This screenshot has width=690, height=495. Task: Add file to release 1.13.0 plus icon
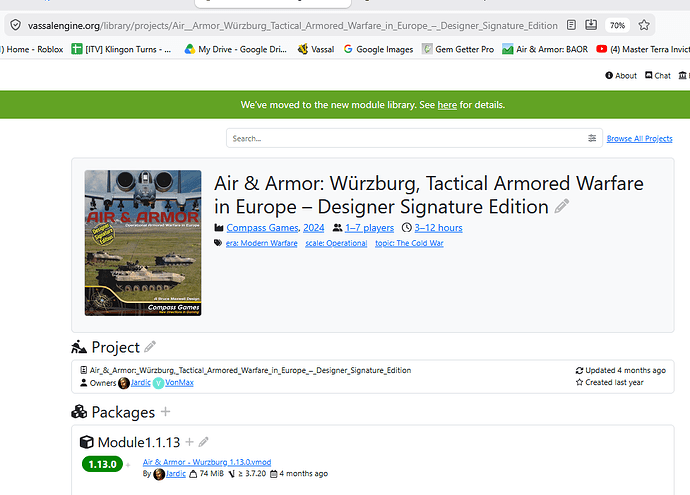(x=128, y=465)
